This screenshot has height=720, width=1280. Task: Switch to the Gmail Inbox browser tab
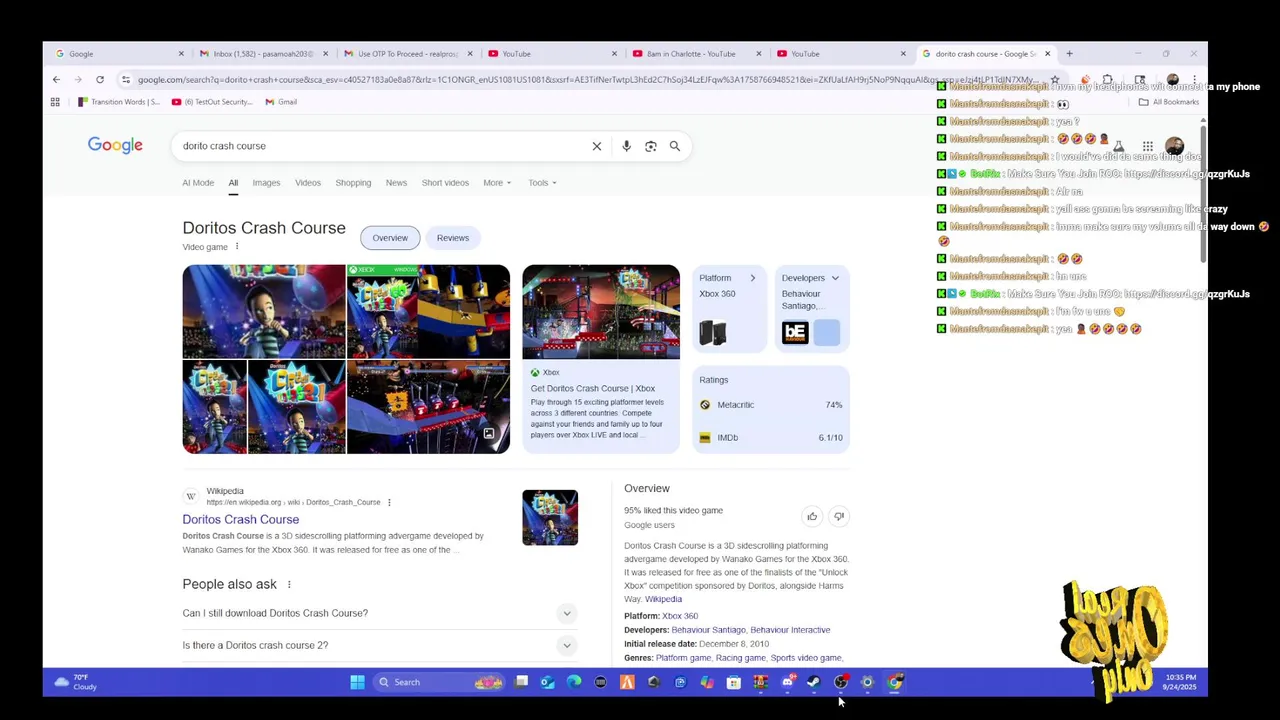pyautogui.click(x=262, y=54)
